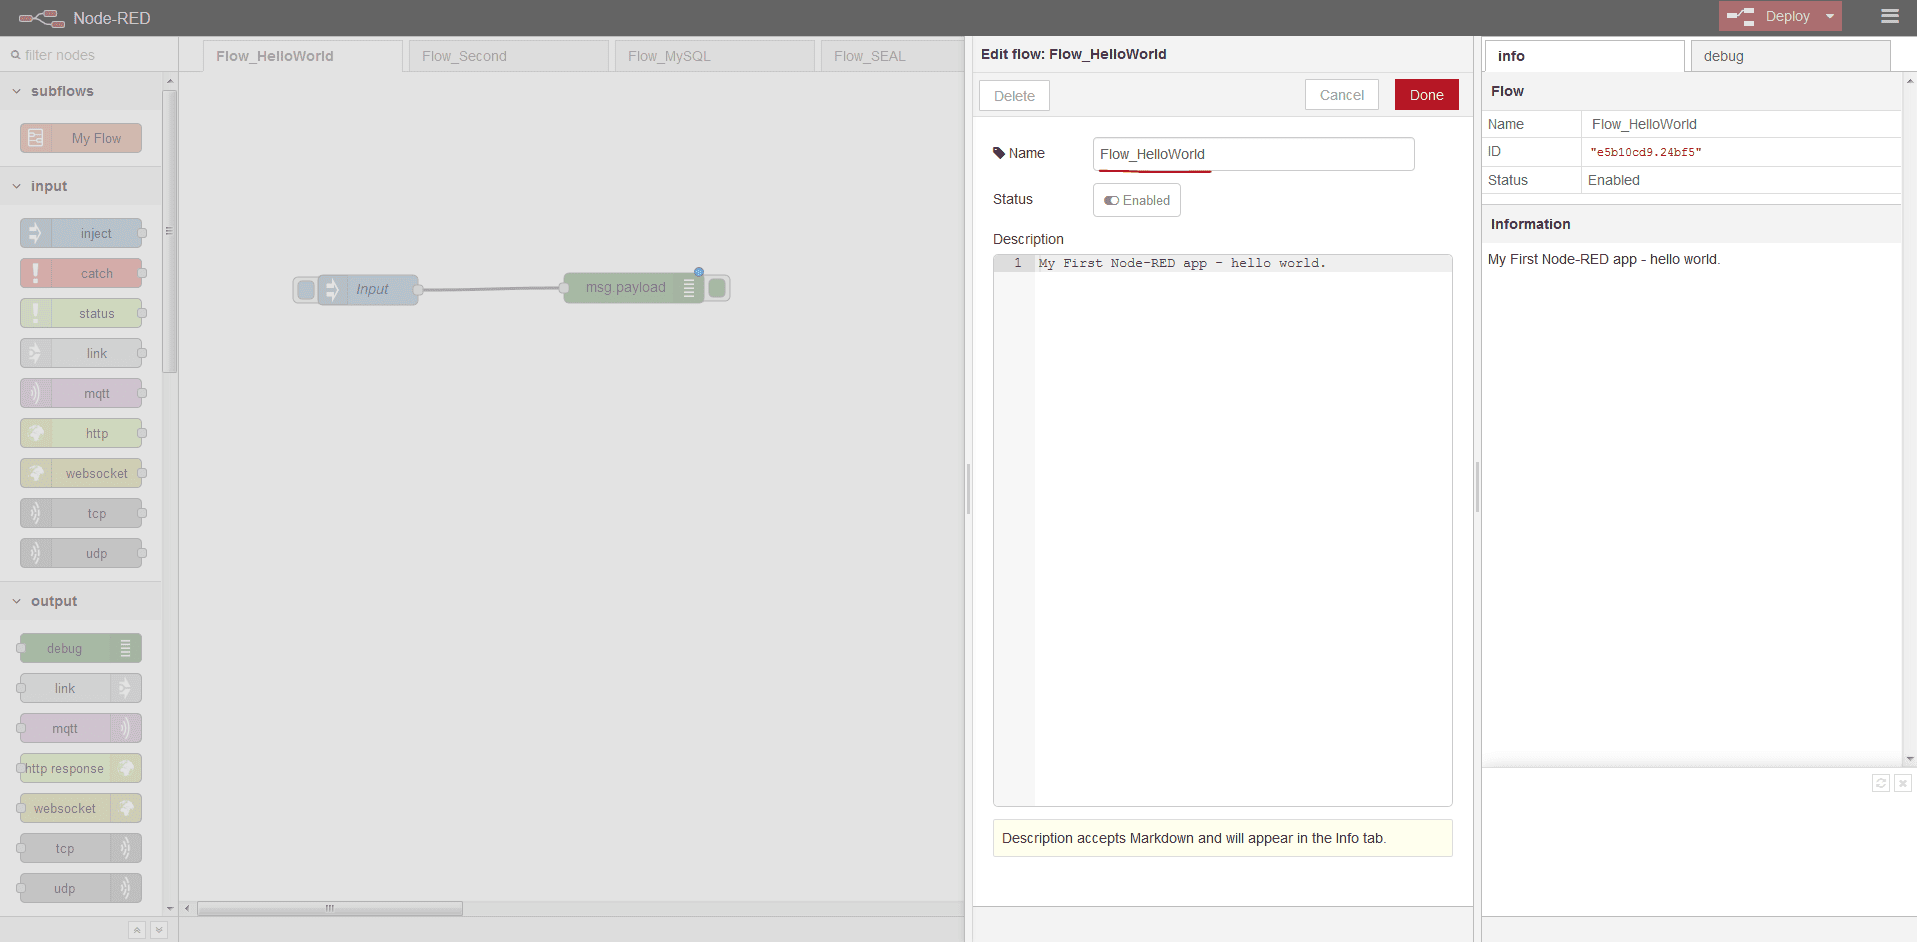Open the hamburger main menu
1917x942 pixels.
click(x=1889, y=16)
